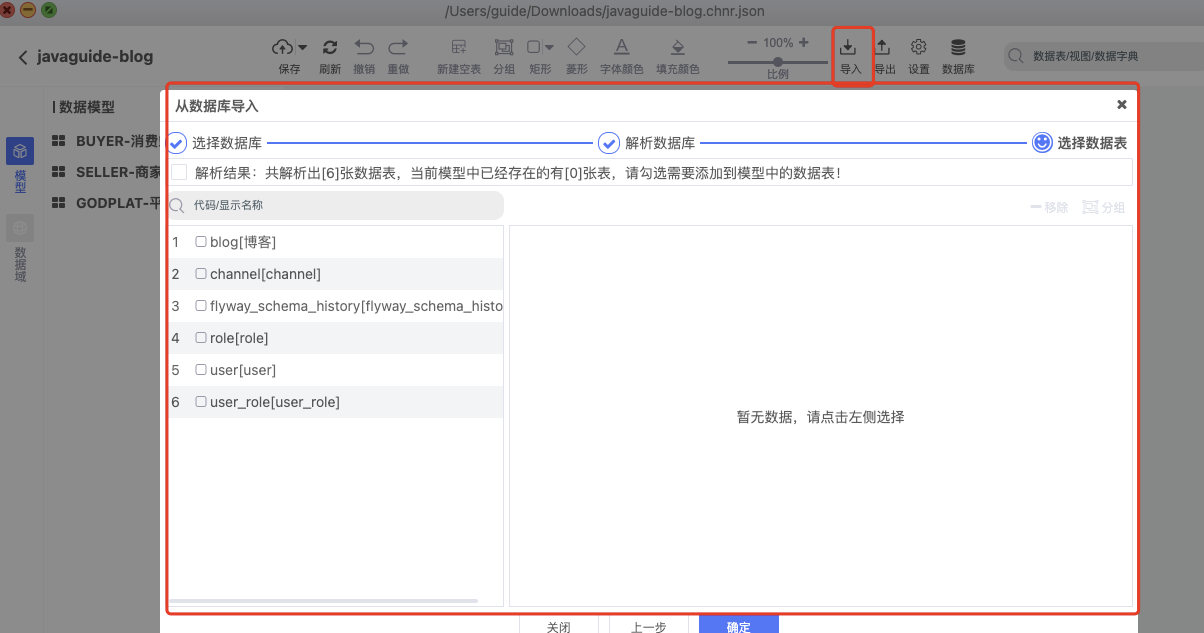Tick the user_role[user_role] checkbox
Viewport: 1204px width, 633px height.
(x=201, y=402)
